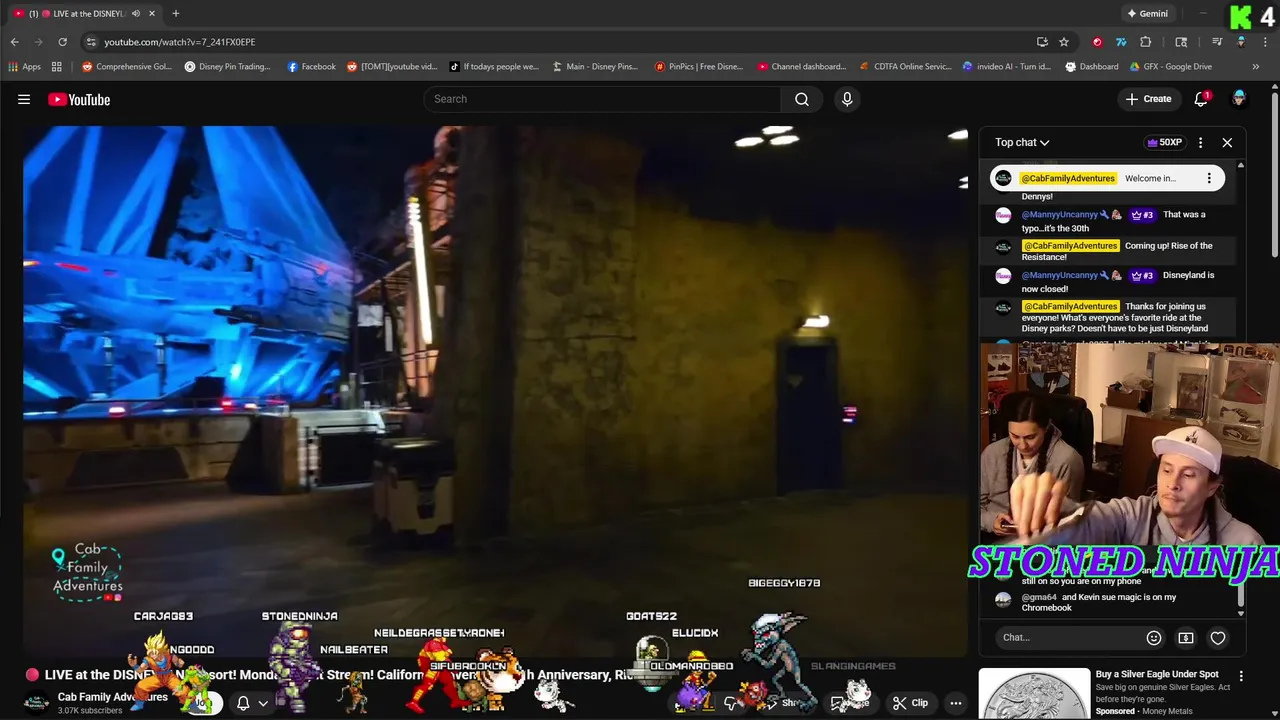
Task: Expand Top chat dropdown
Action: tap(1022, 143)
